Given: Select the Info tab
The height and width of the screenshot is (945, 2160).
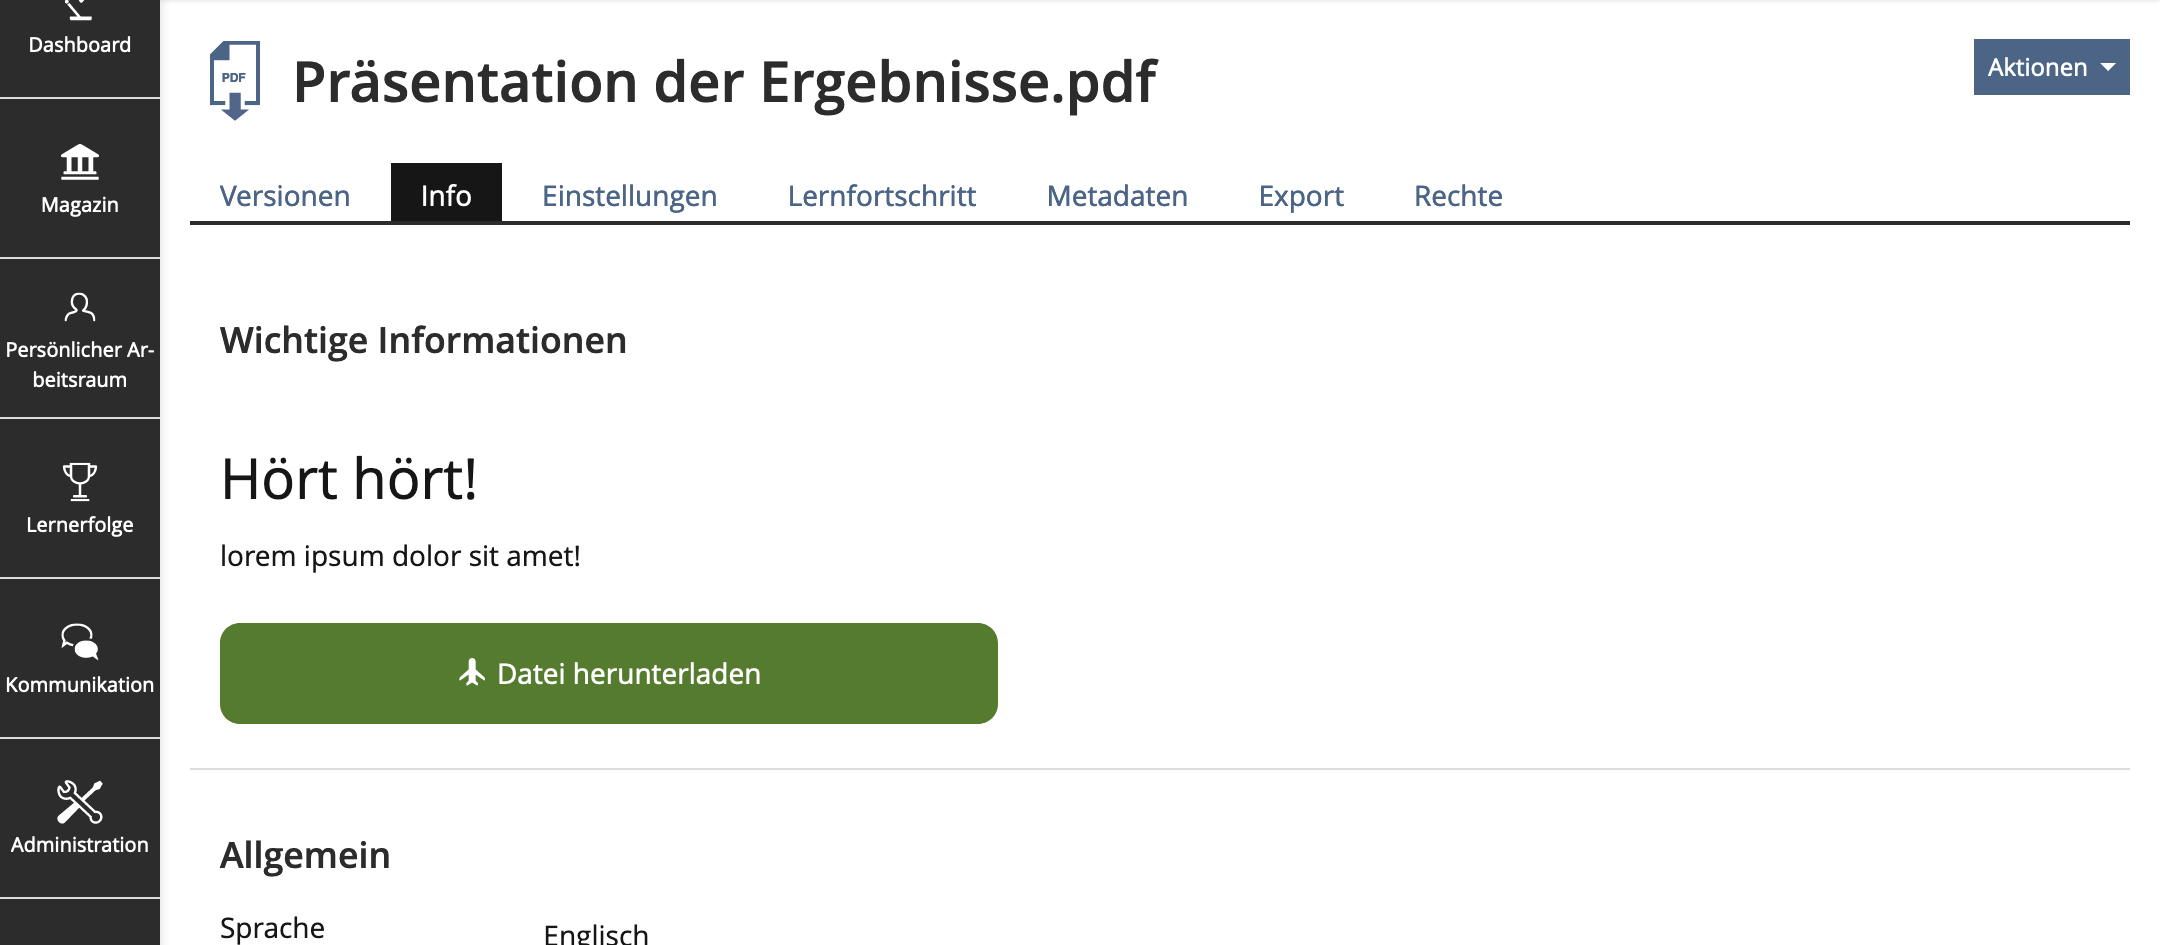Looking at the screenshot, I should point(446,195).
